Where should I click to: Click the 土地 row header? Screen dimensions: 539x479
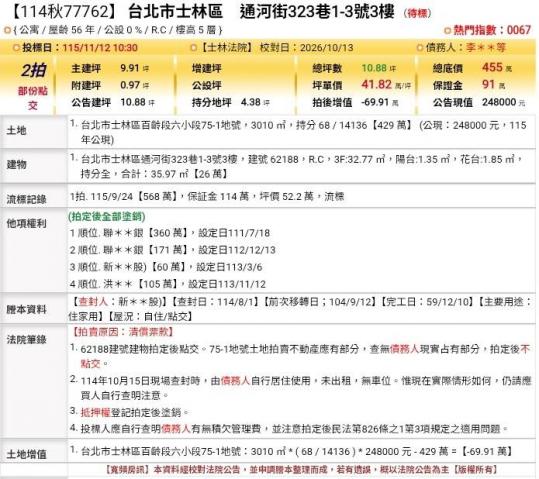(16, 130)
